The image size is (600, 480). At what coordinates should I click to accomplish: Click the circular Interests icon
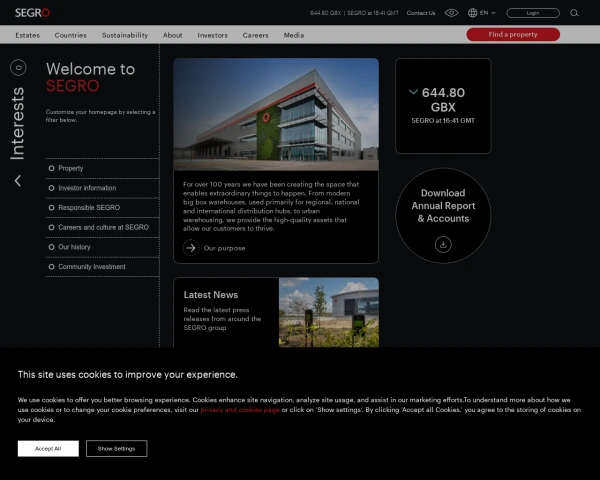click(x=18, y=68)
